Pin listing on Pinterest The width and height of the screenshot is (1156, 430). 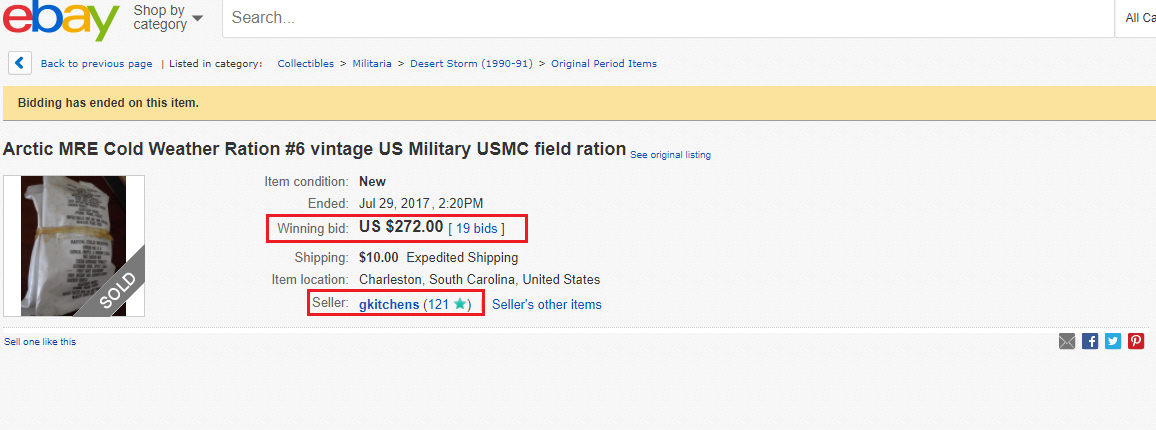click(x=1136, y=341)
